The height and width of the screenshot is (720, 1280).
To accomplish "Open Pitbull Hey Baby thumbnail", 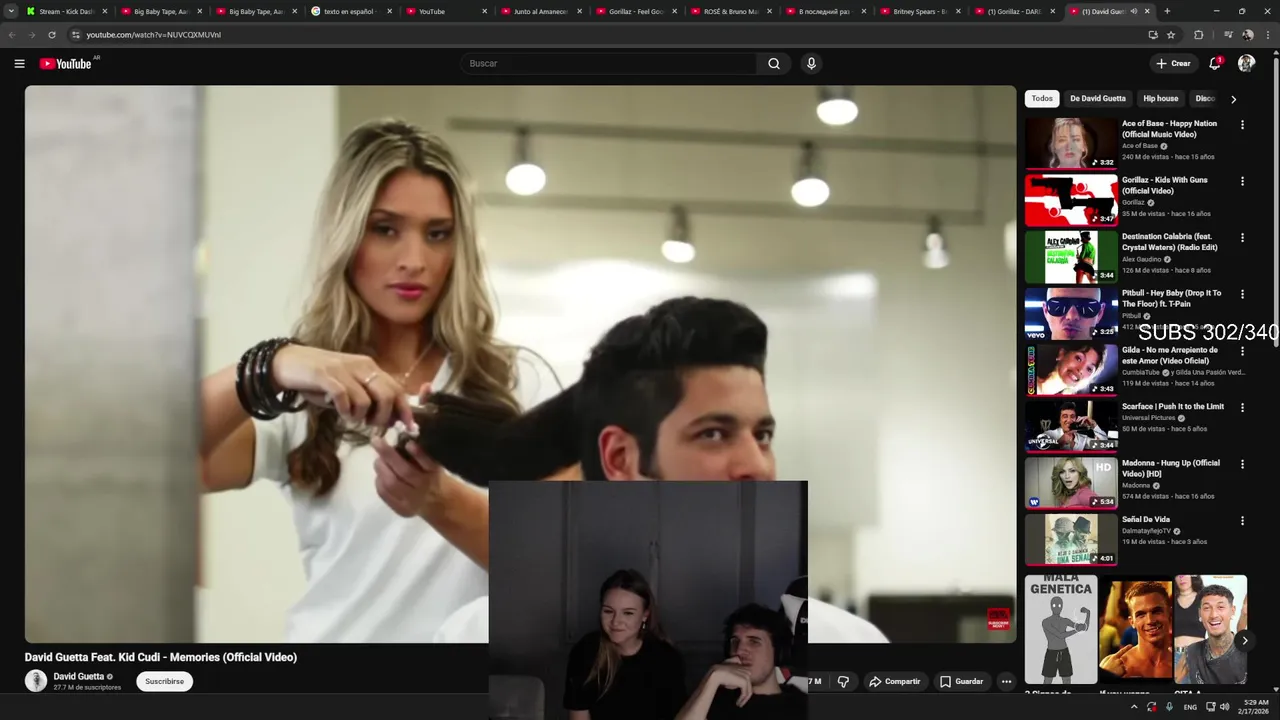I will [x=1071, y=313].
